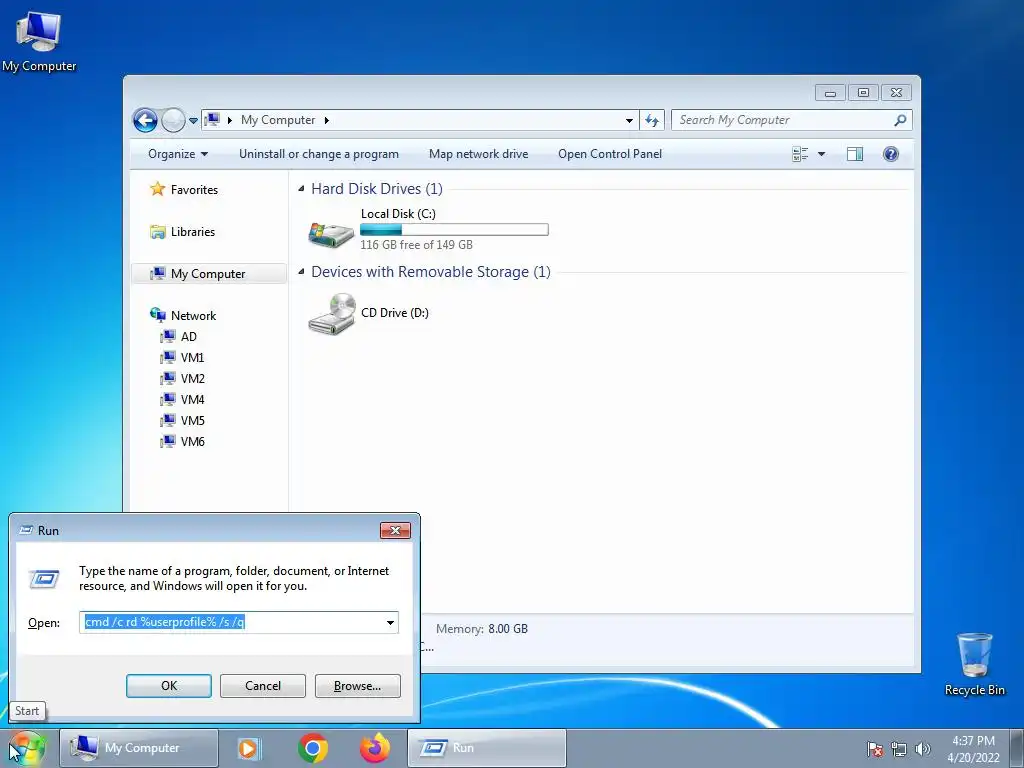1024x768 pixels.
Task: Click the My Computer breadcrumb text
Action: [278, 120]
